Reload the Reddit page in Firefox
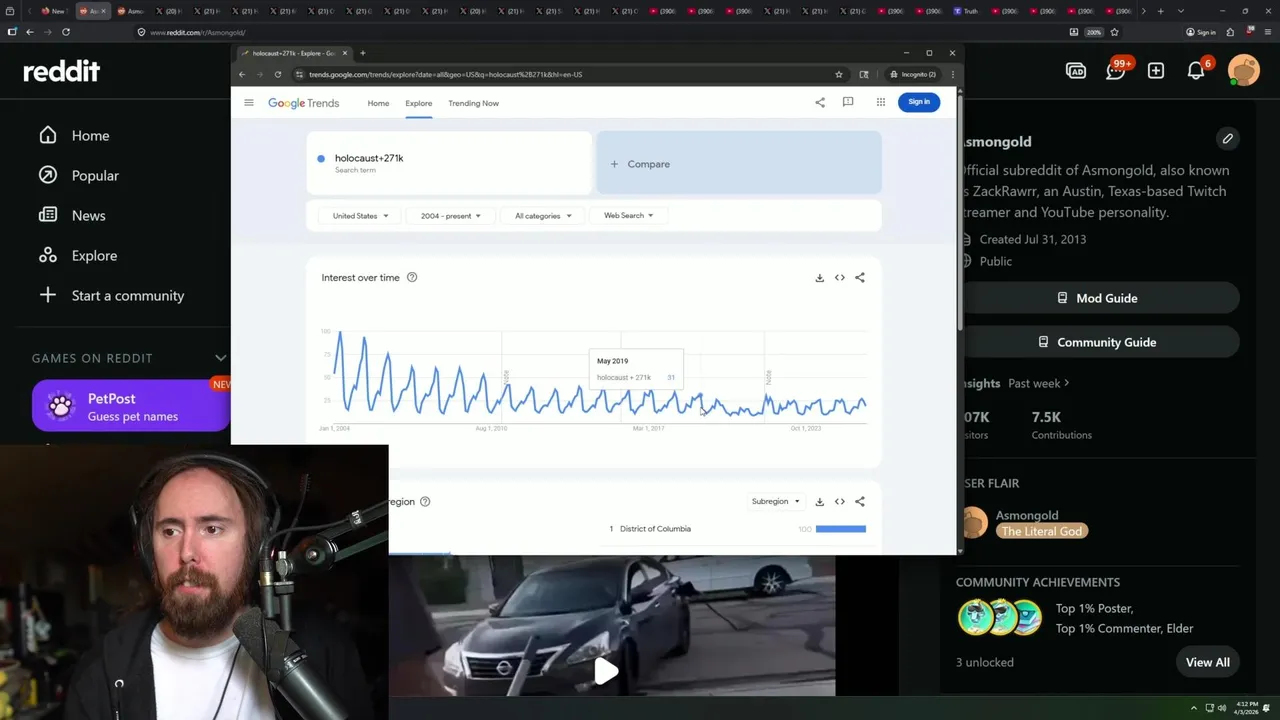The image size is (1280, 720). click(x=66, y=32)
